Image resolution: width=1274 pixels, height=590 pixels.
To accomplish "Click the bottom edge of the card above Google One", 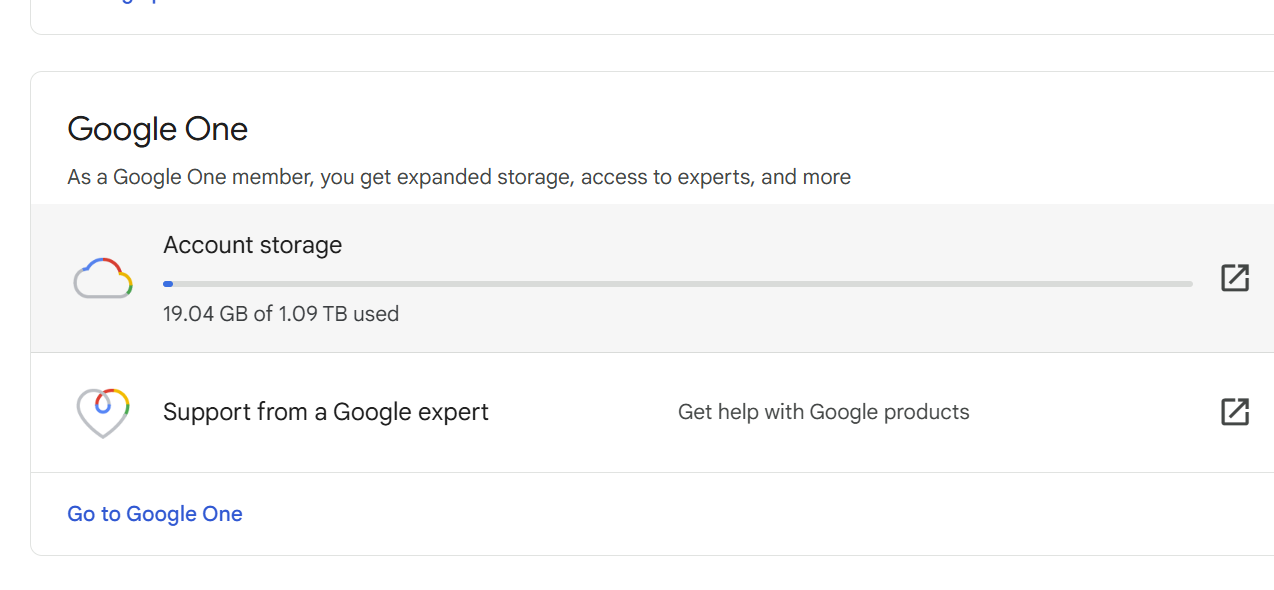I will 650,34.
